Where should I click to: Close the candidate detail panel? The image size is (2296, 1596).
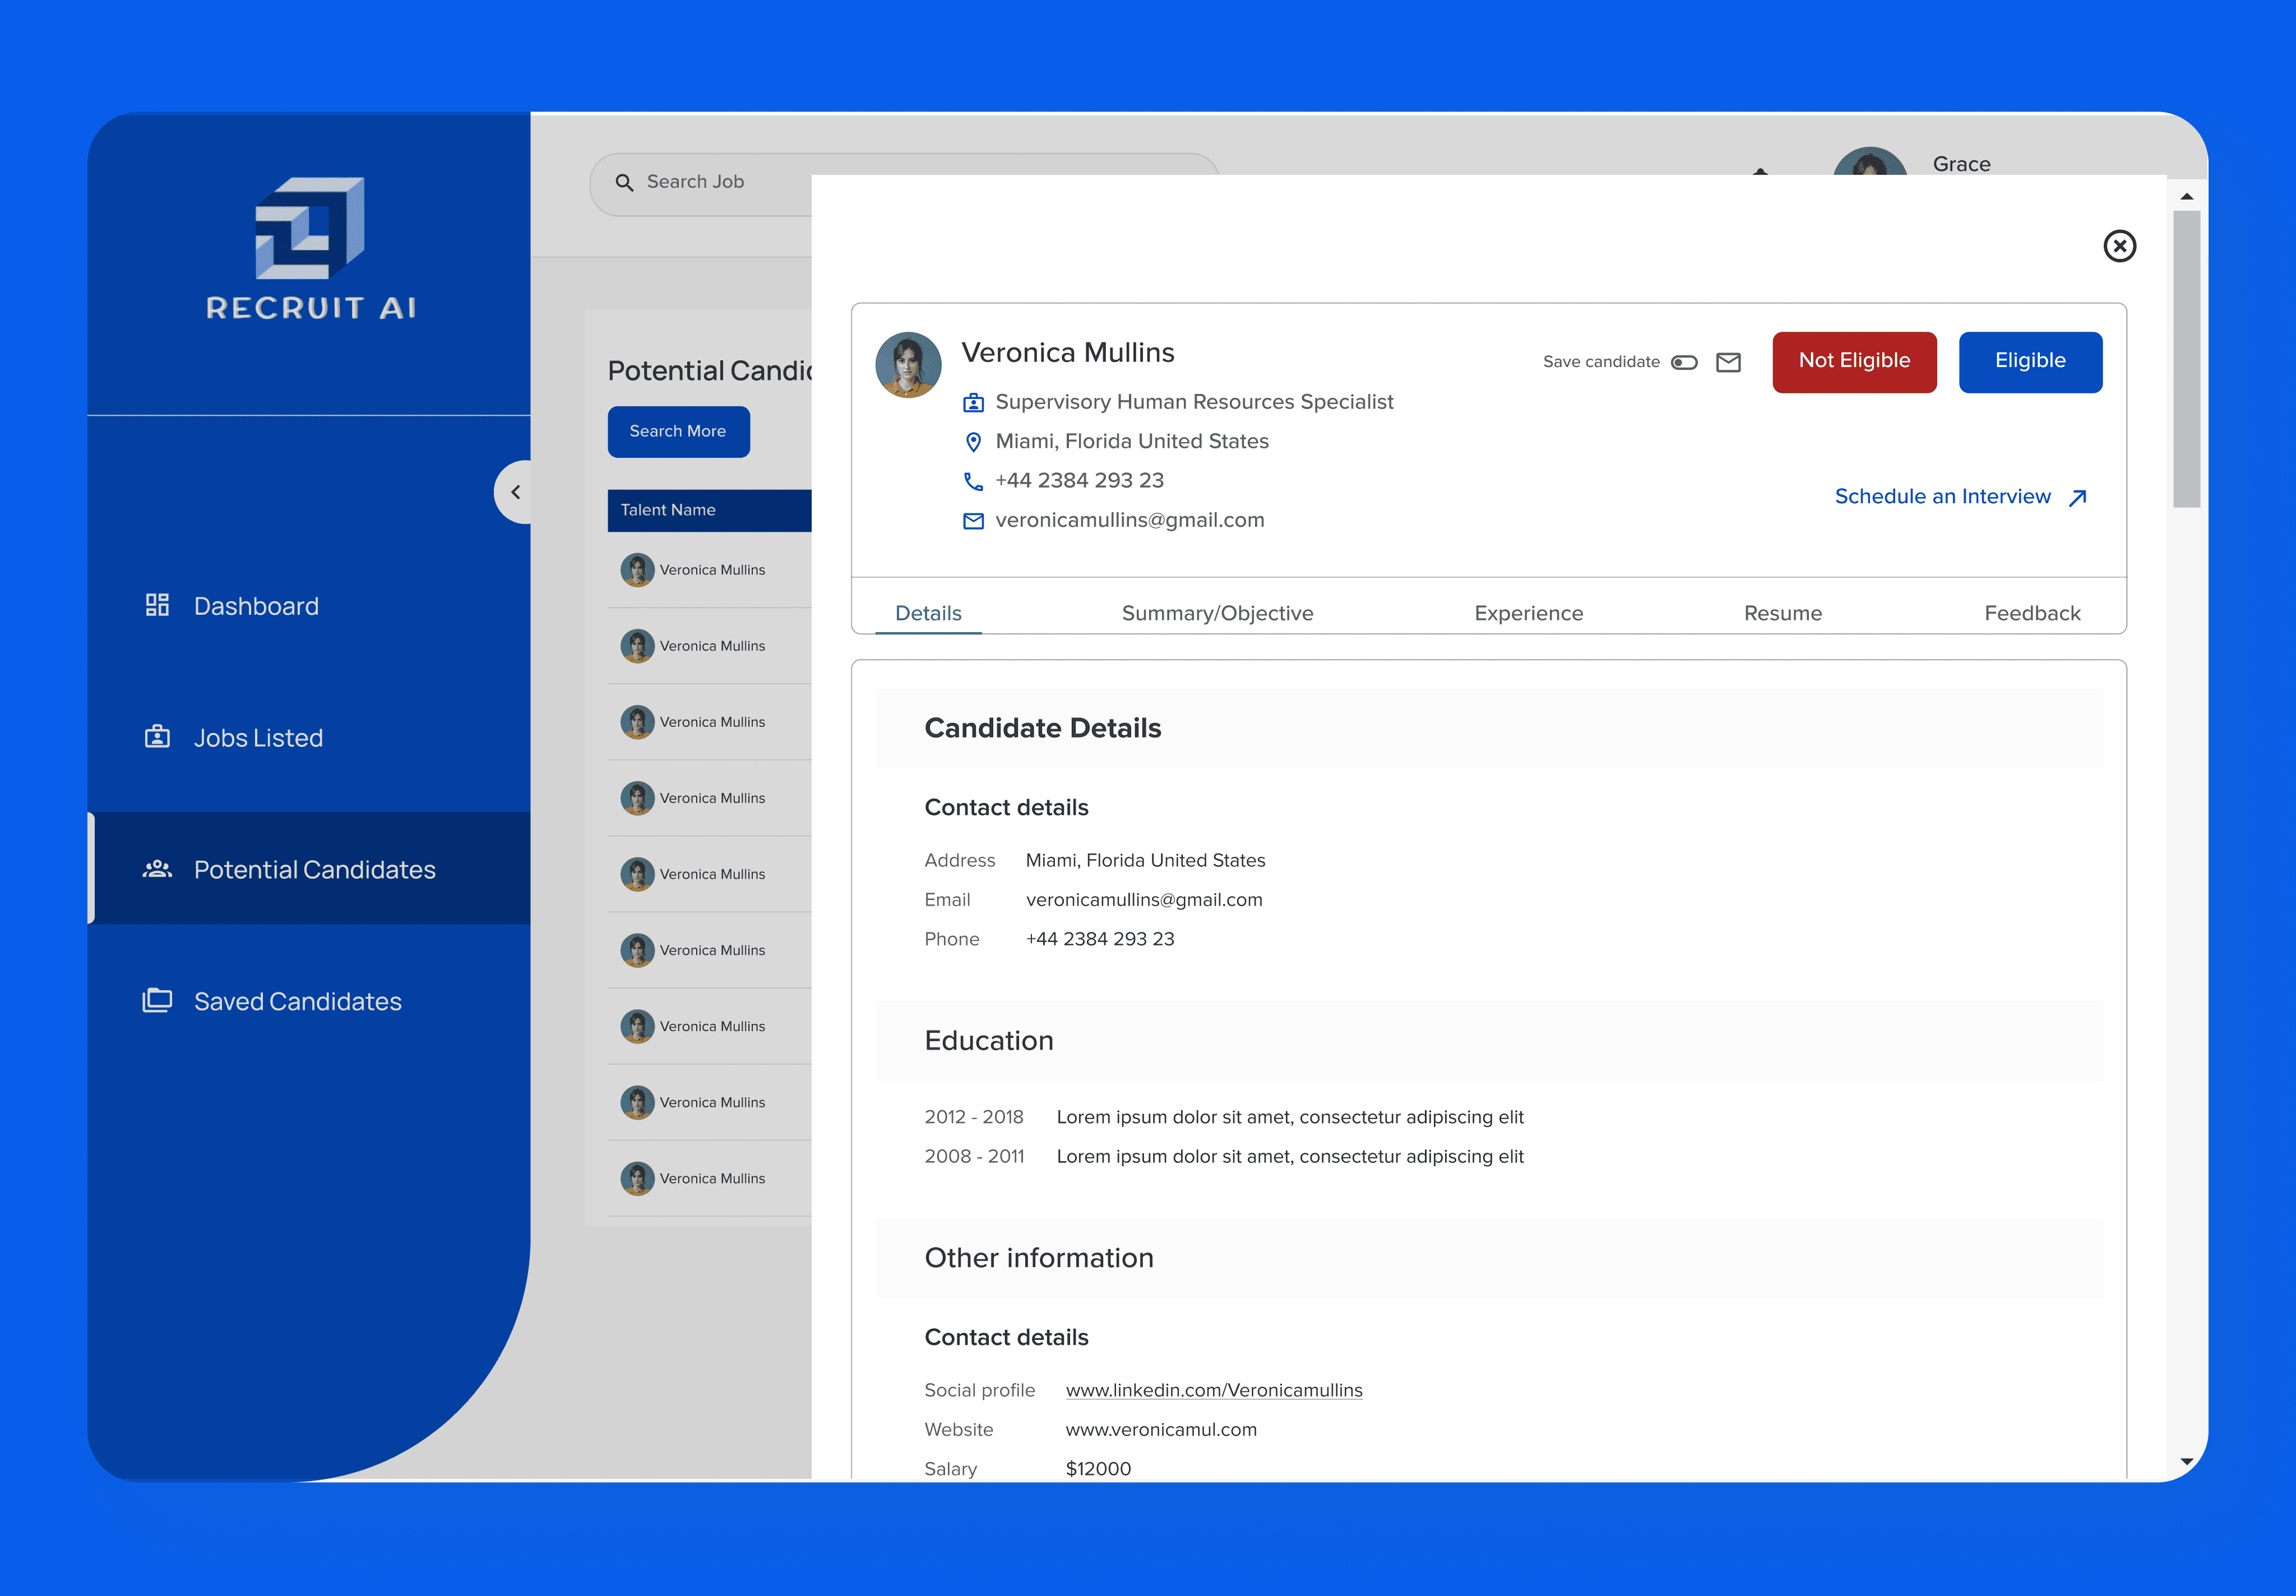(x=2119, y=246)
